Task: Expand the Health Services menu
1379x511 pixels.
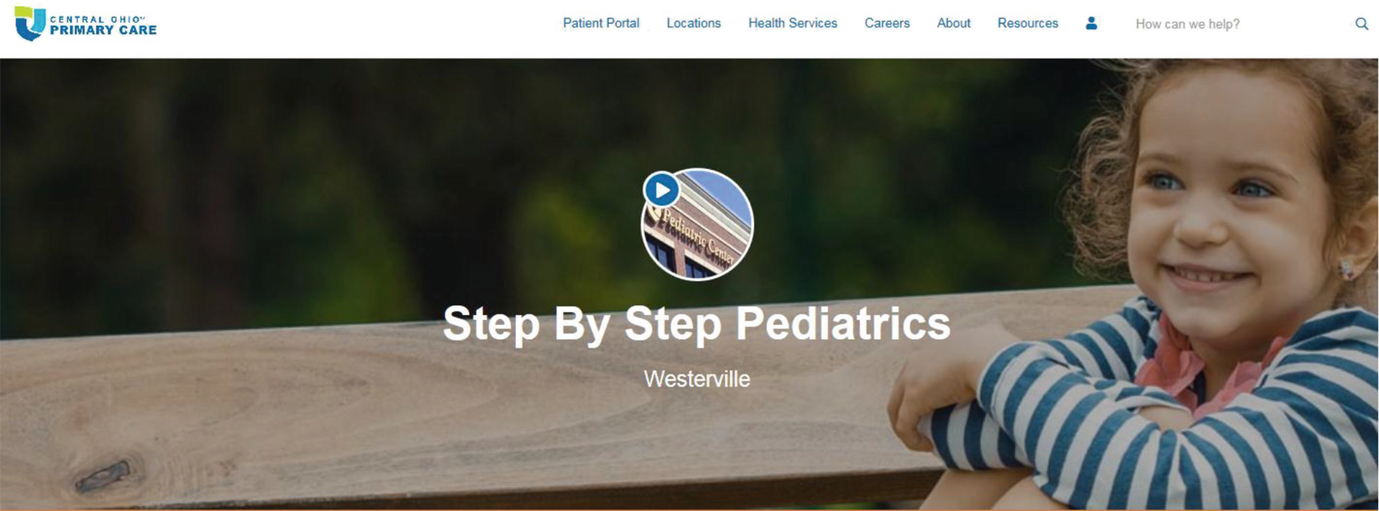Action: pos(793,23)
